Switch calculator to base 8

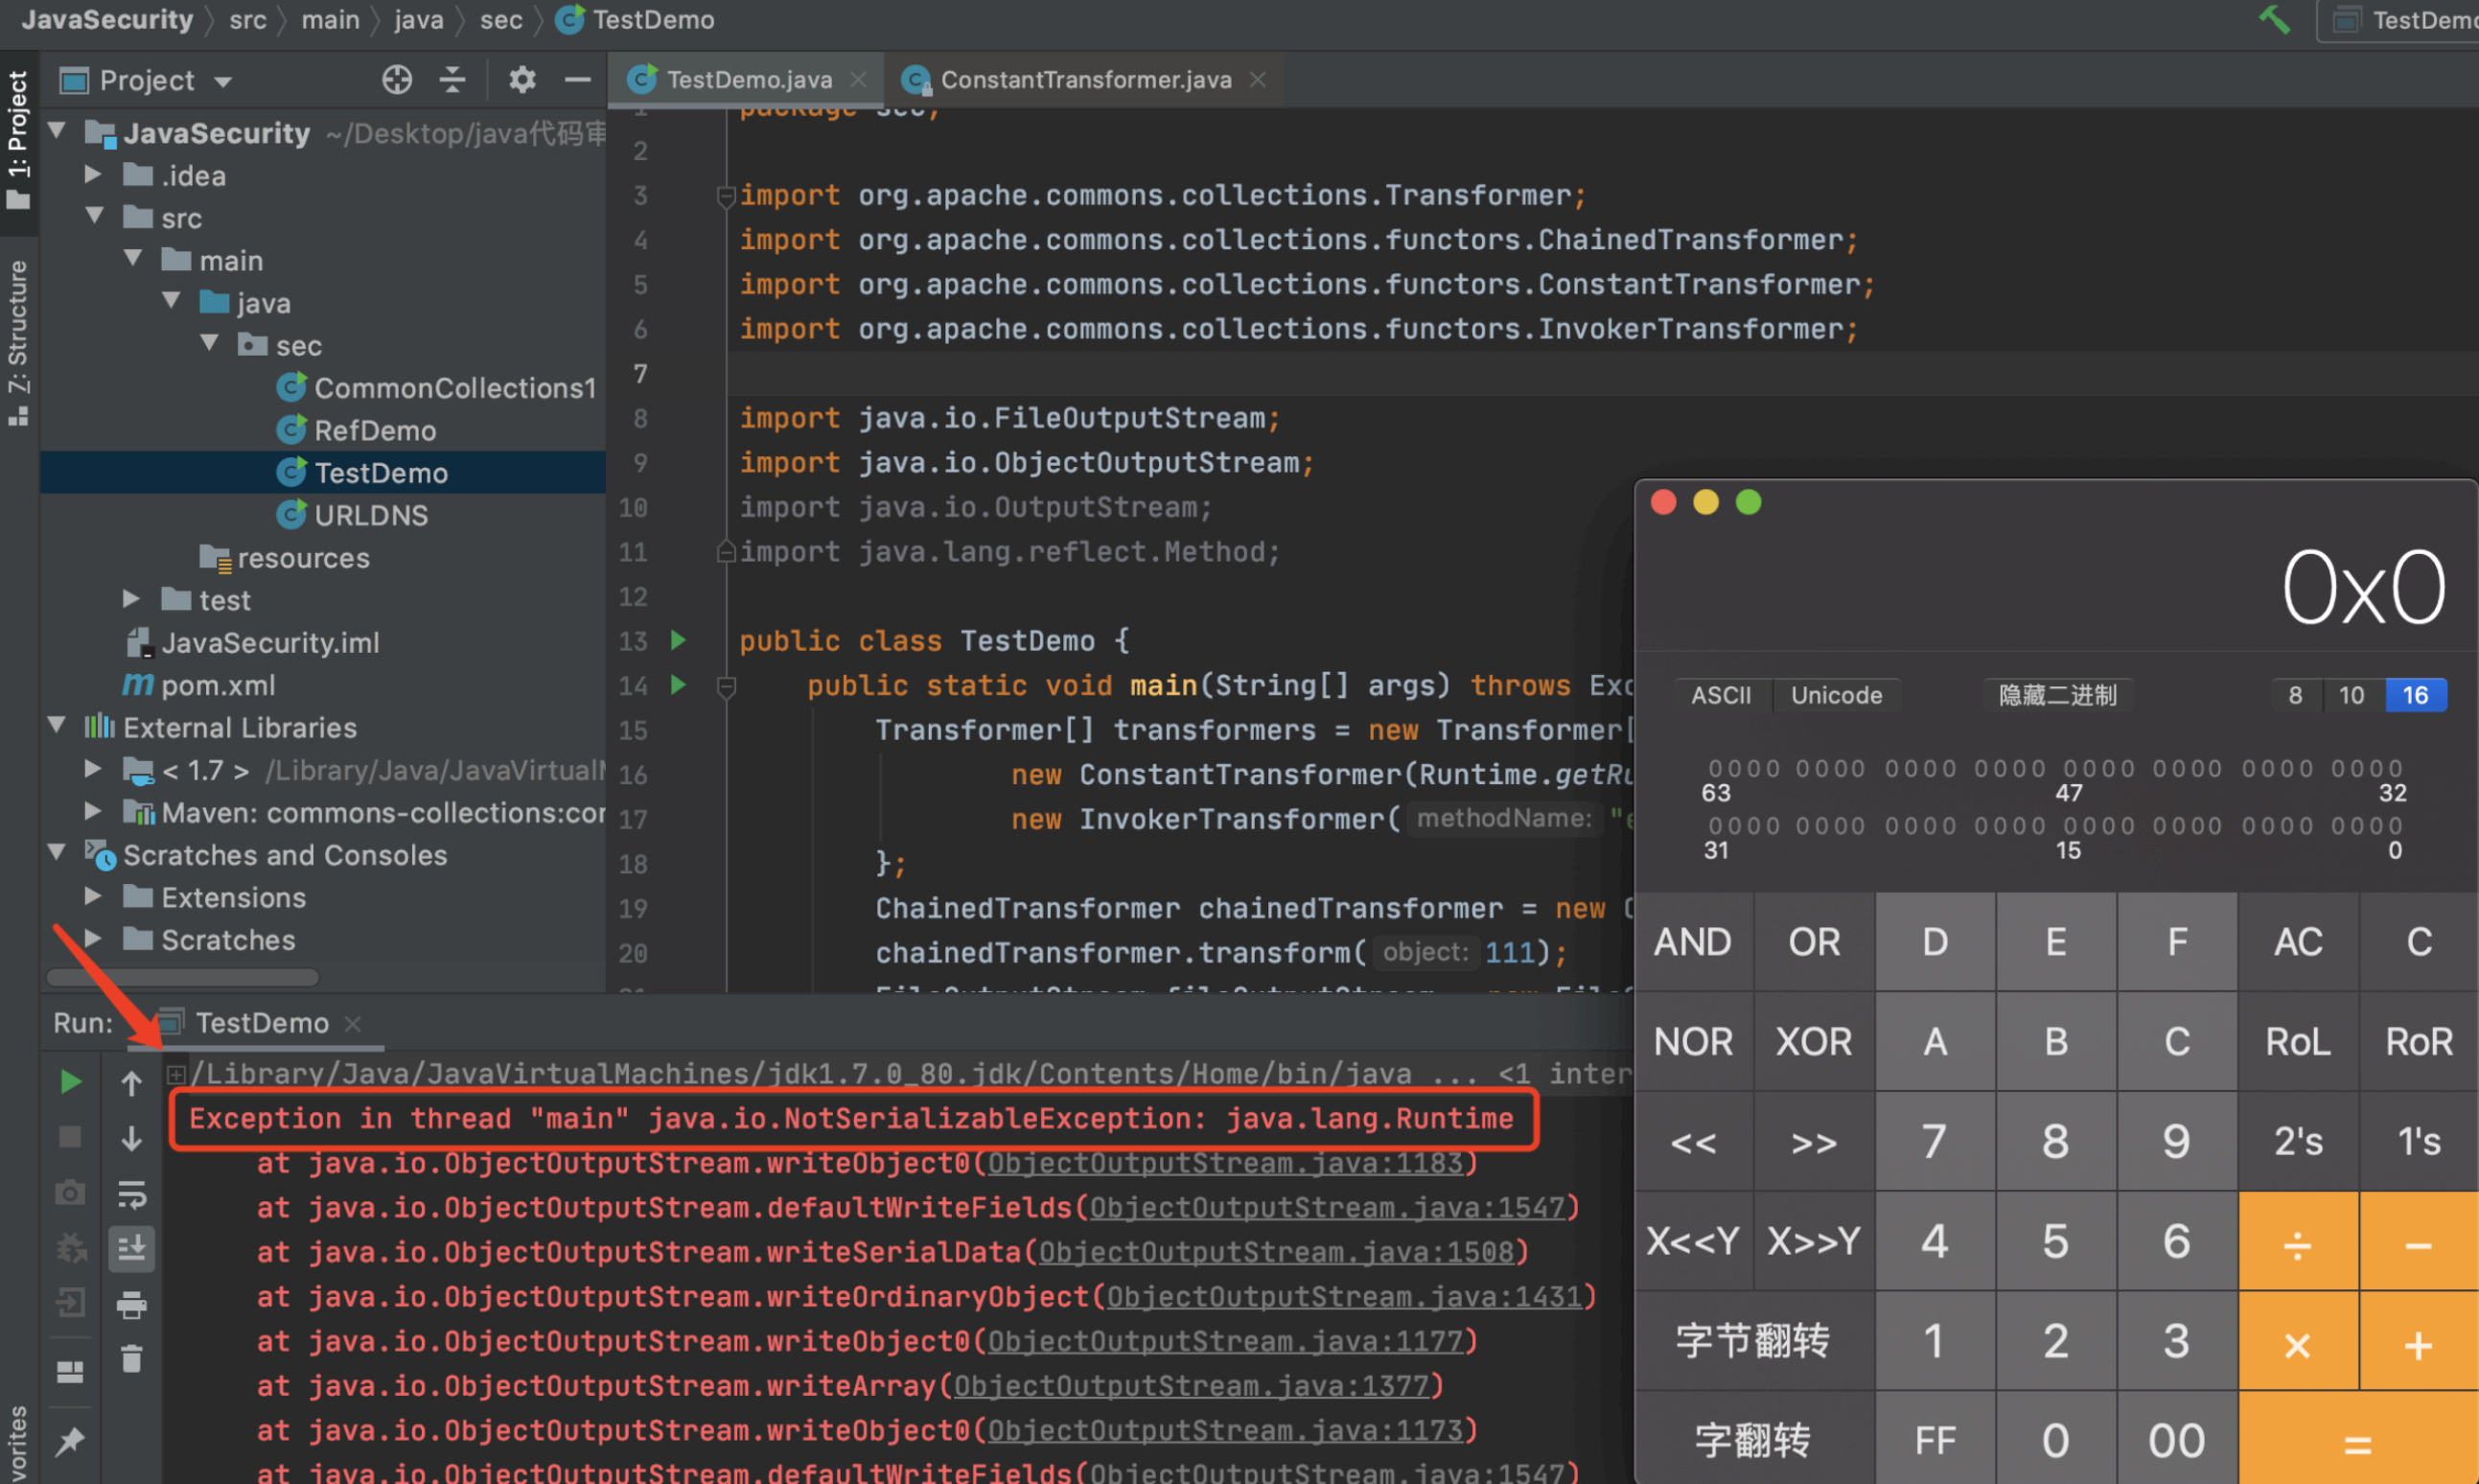(2295, 695)
